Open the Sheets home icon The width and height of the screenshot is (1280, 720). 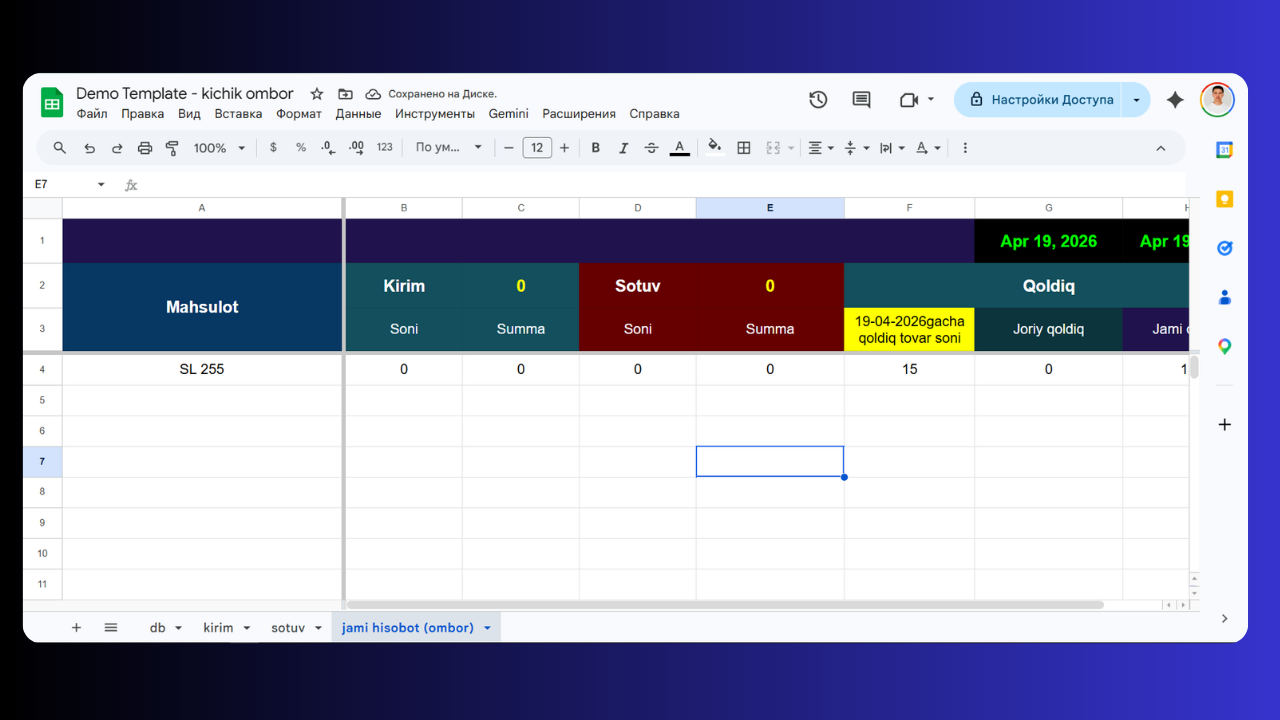52,102
